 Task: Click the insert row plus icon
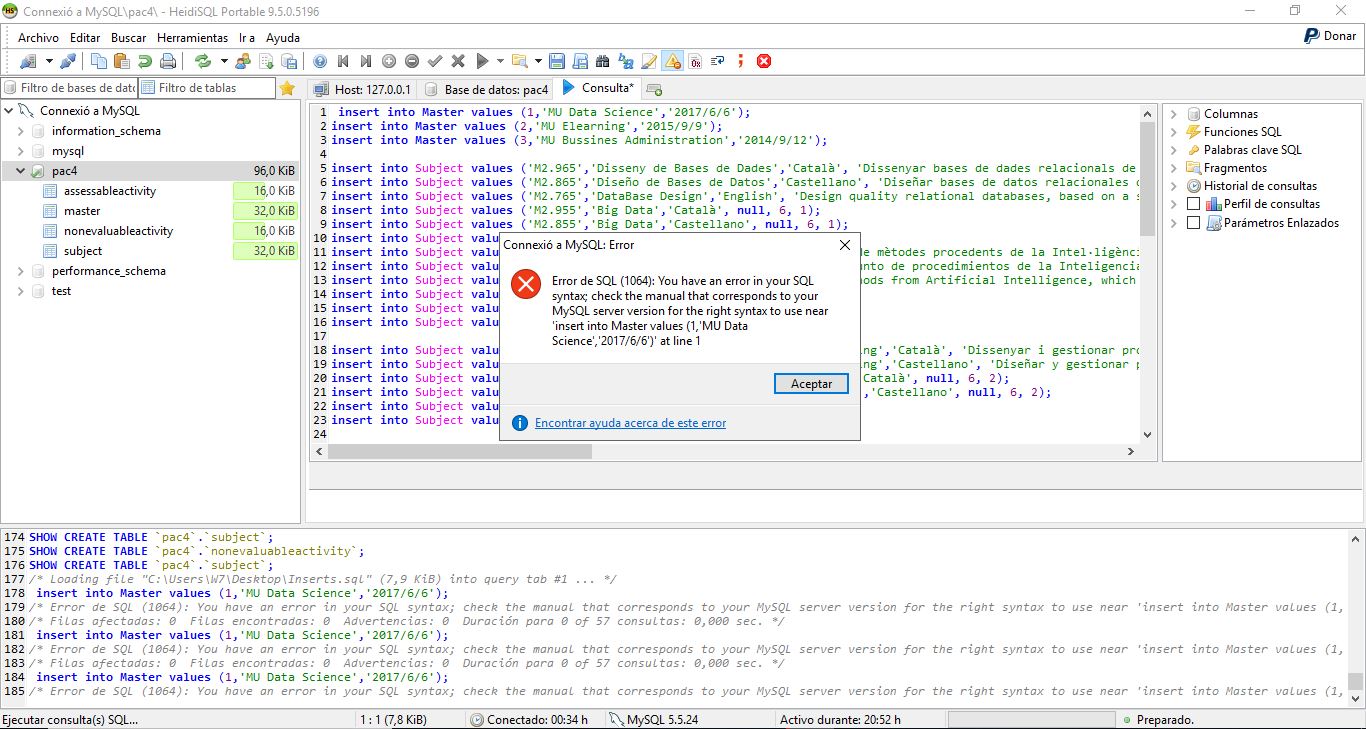(389, 61)
